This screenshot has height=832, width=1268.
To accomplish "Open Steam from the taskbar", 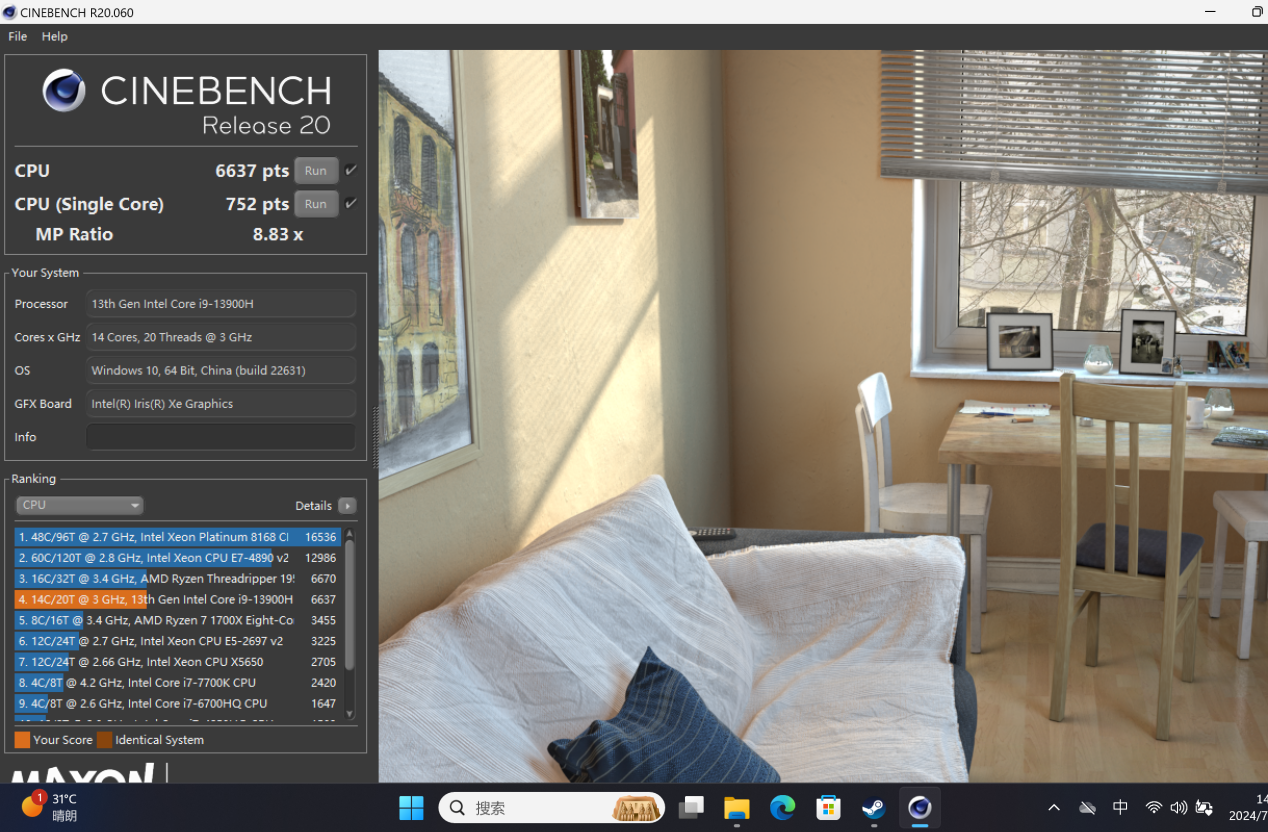I will pos(874,808).
